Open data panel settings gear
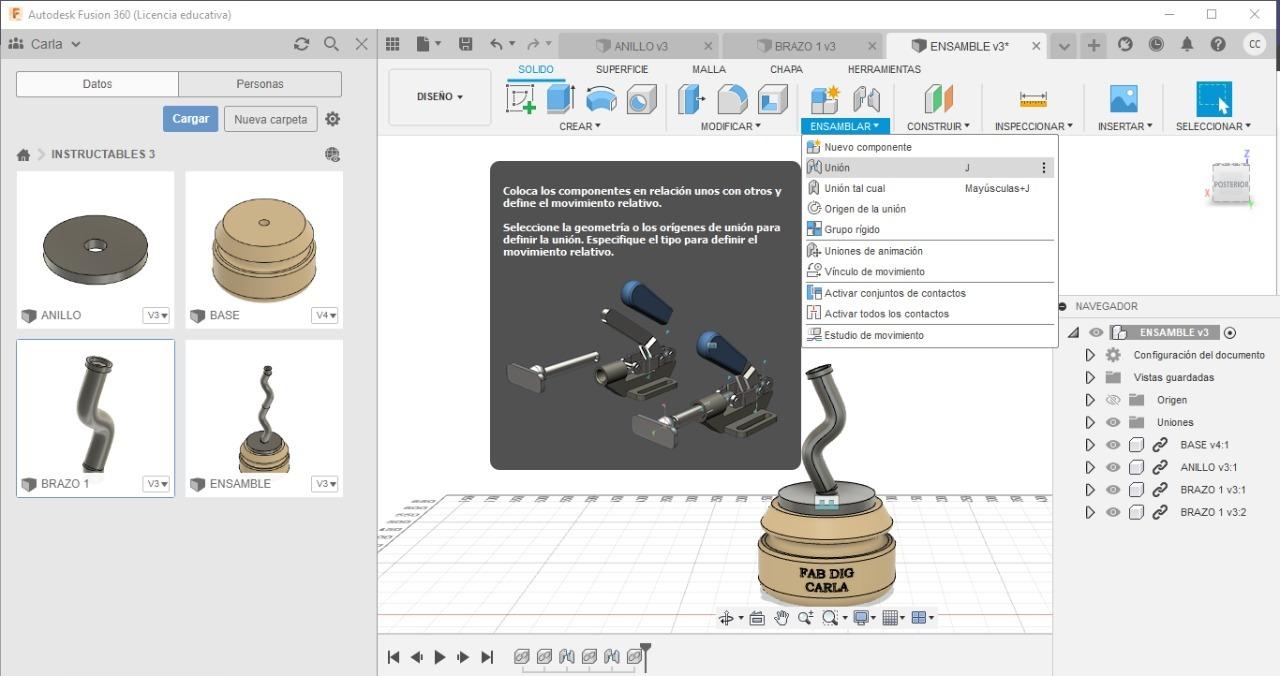The image size is (1280, 676). (333, 119)
